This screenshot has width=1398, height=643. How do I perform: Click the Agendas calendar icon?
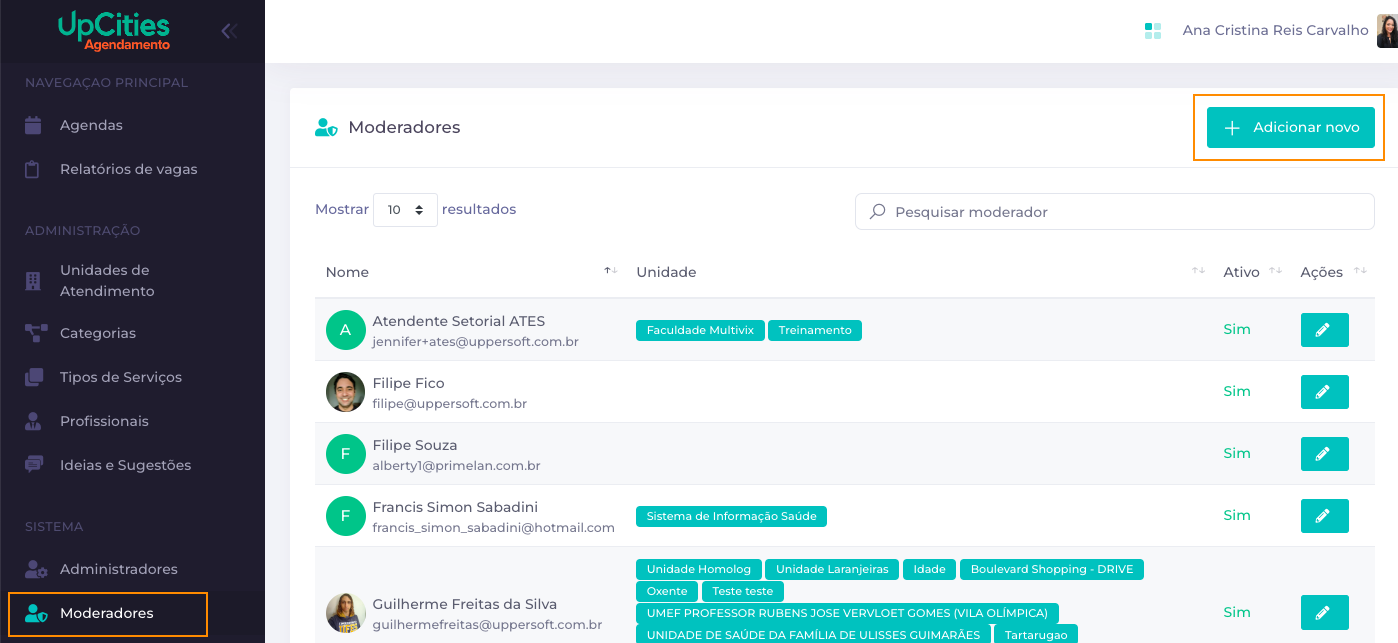point(33,125)
